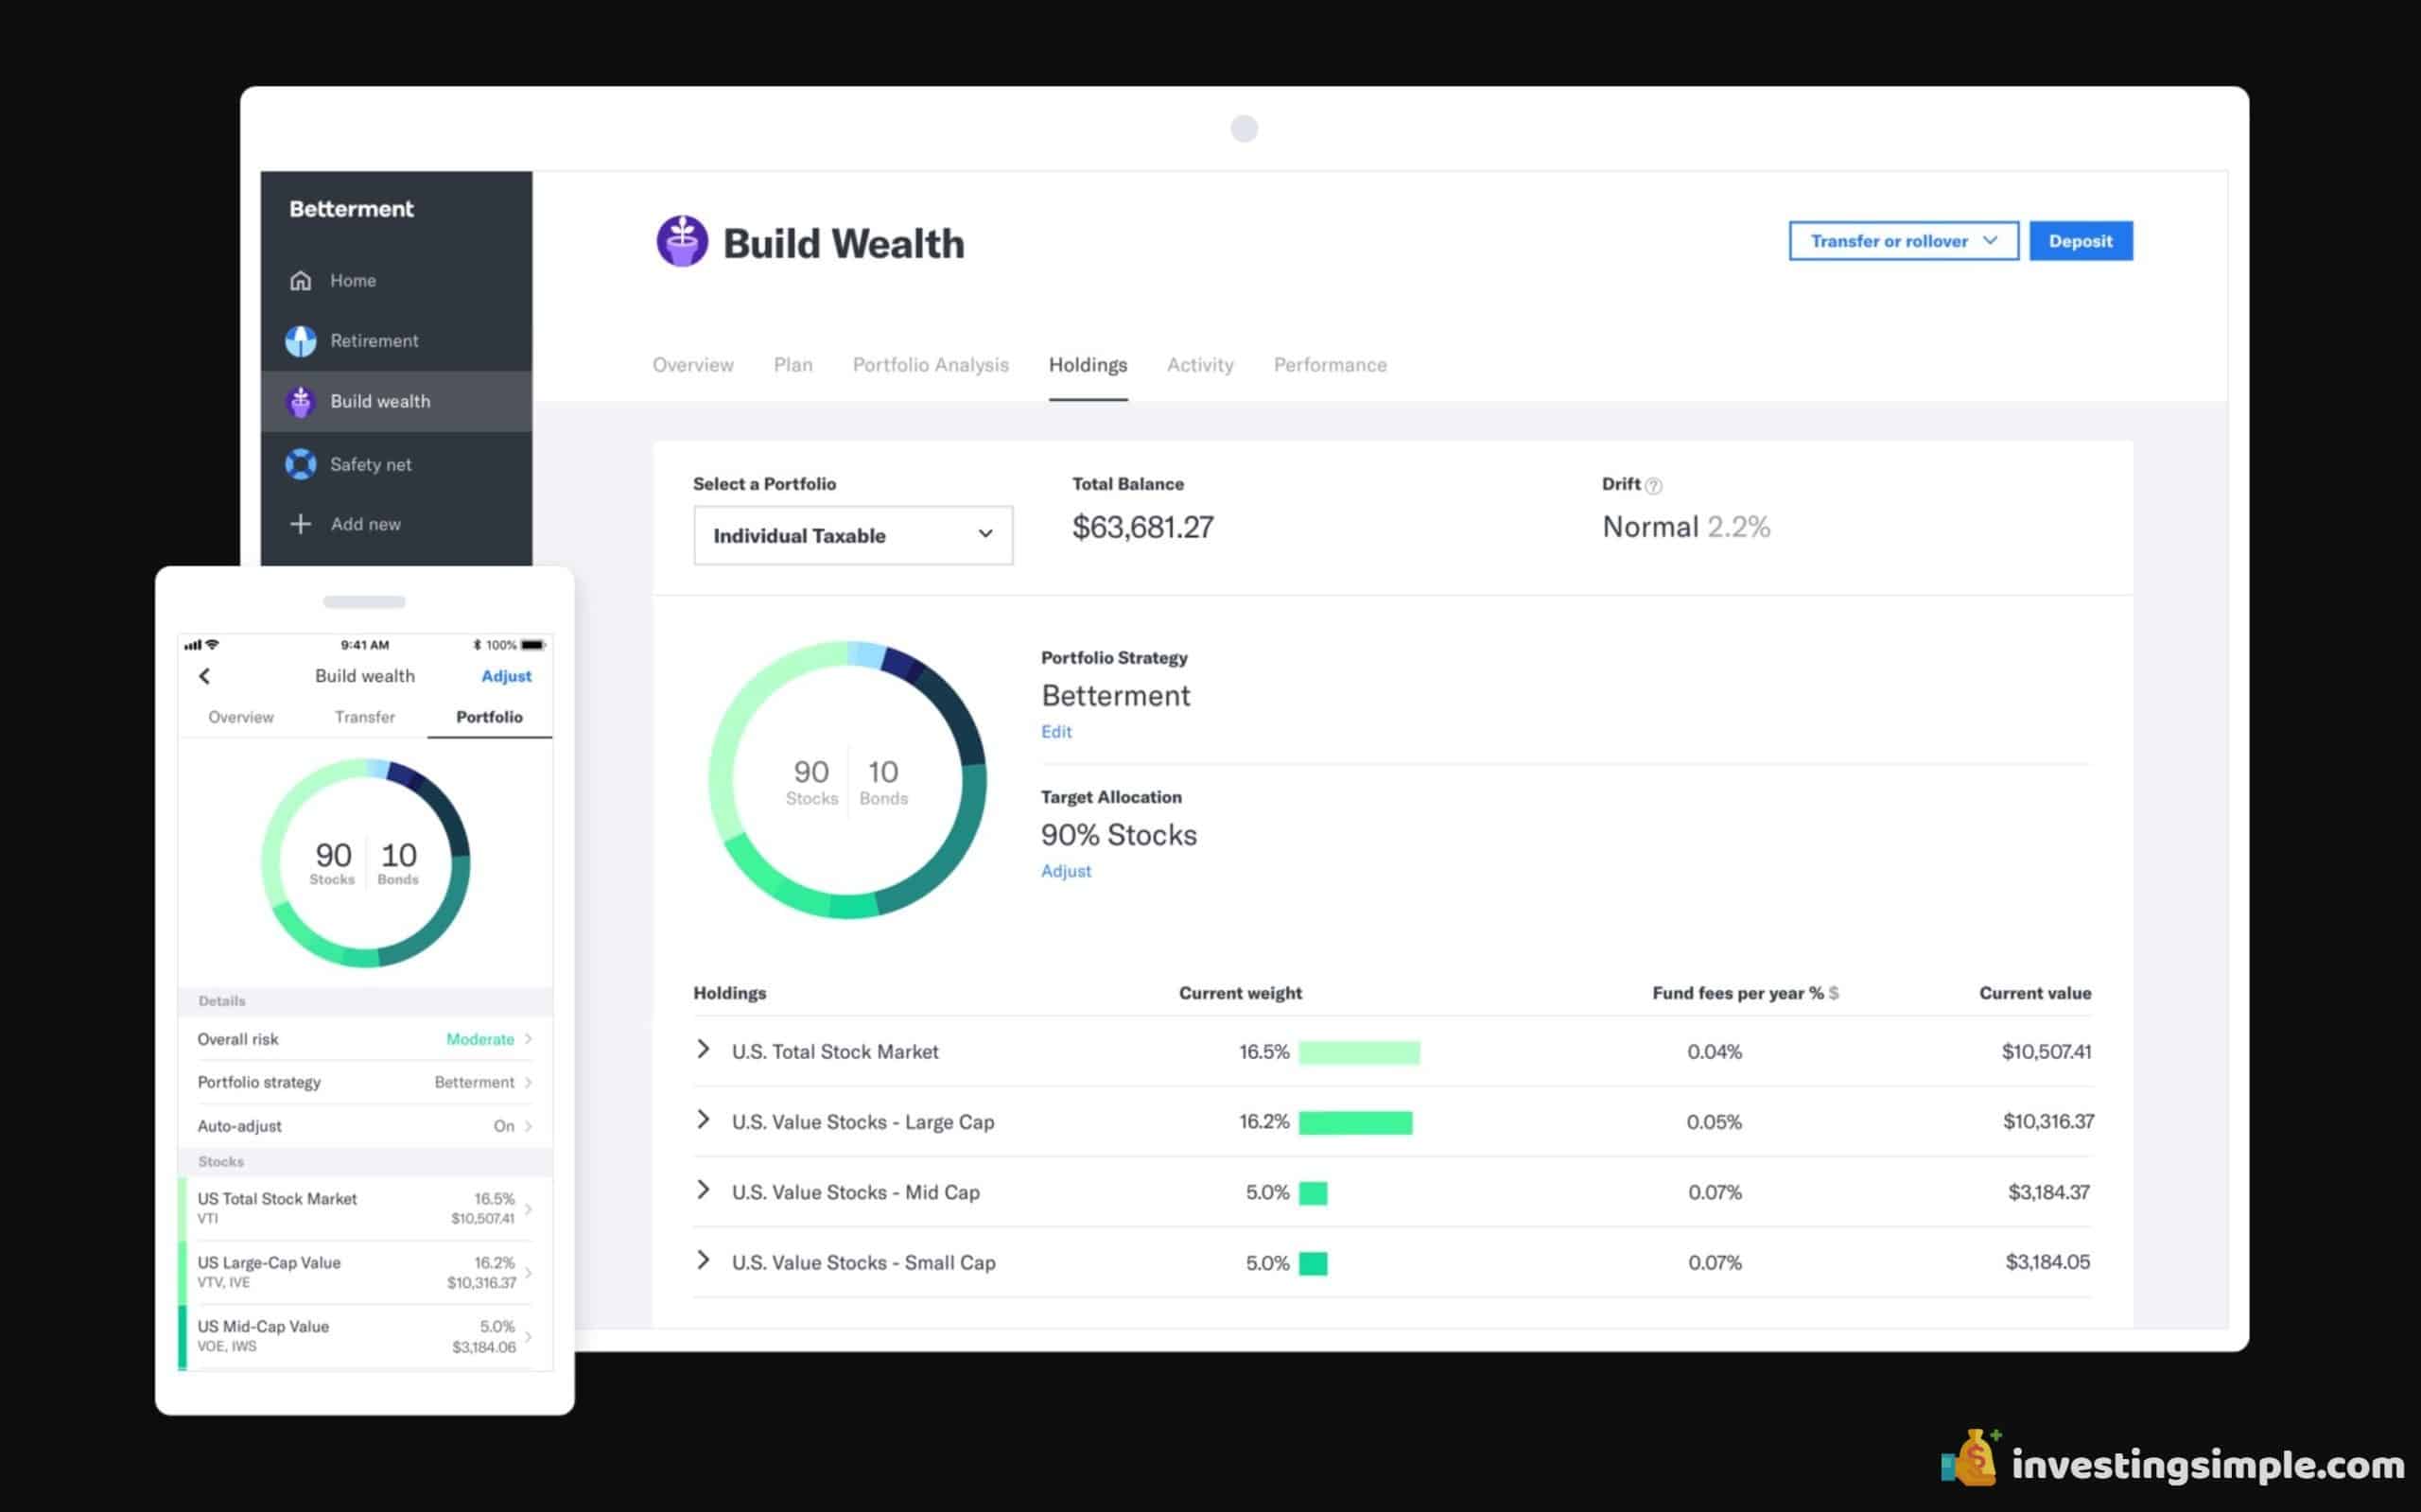Viewport: 2421px width, 1512px height.
Task: Click Home text in the sidebar
Action: pos(353,281)
